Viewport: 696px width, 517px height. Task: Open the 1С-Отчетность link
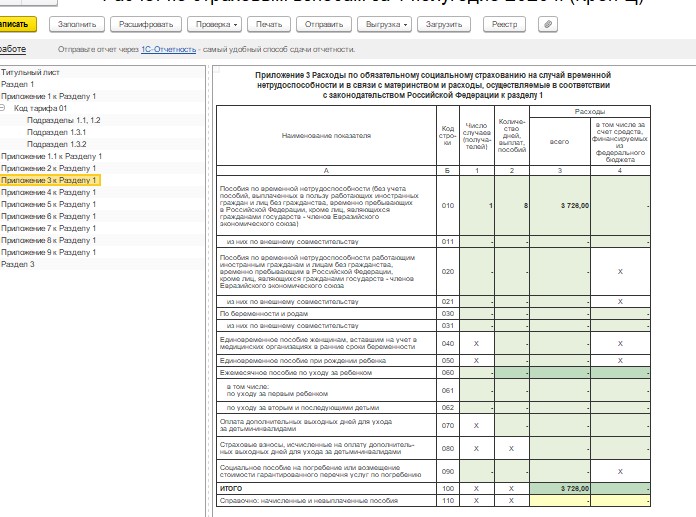[x=168, y=49]
